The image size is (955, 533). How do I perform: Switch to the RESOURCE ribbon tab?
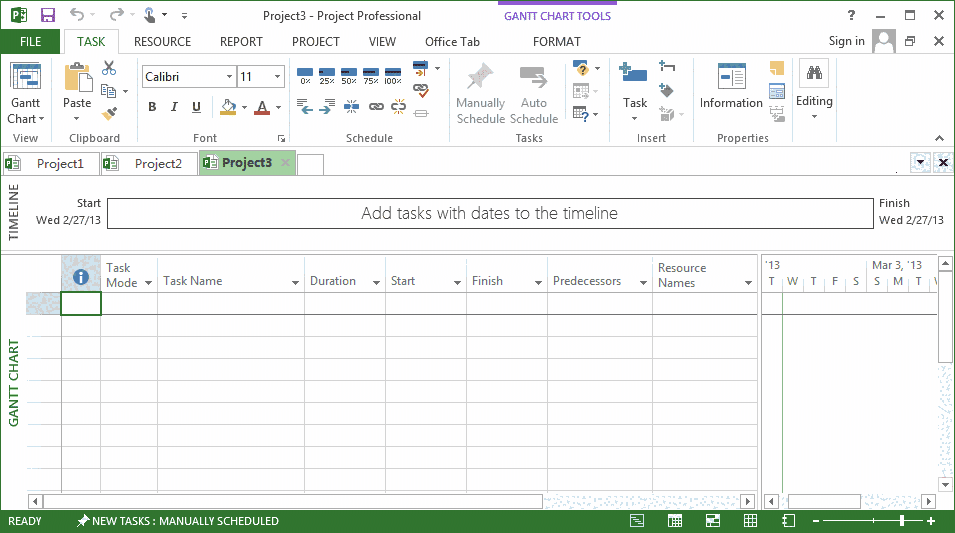click(x=162, y=42)
